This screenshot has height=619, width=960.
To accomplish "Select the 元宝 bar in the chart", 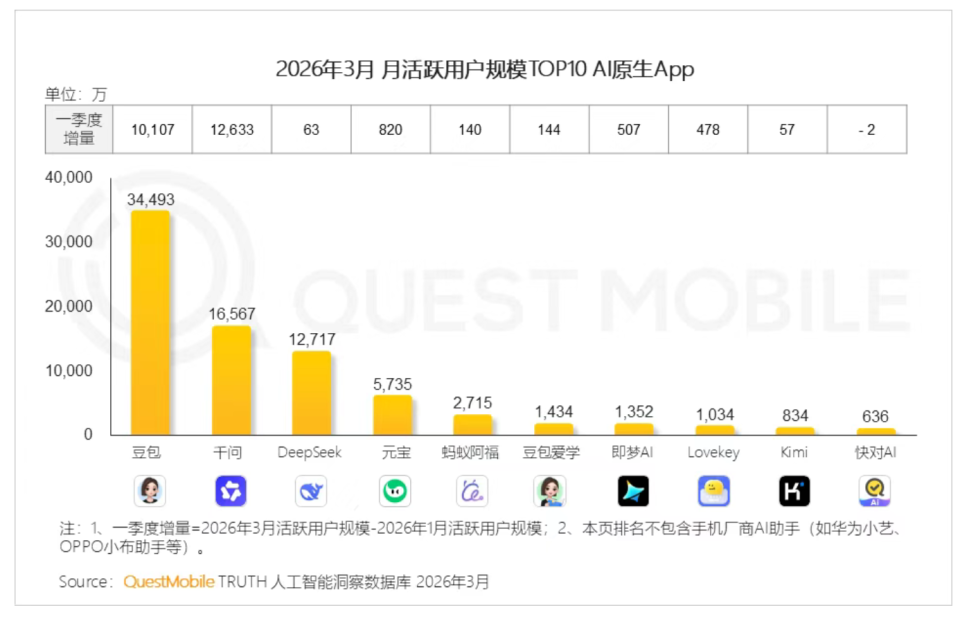I will point(392,415).
